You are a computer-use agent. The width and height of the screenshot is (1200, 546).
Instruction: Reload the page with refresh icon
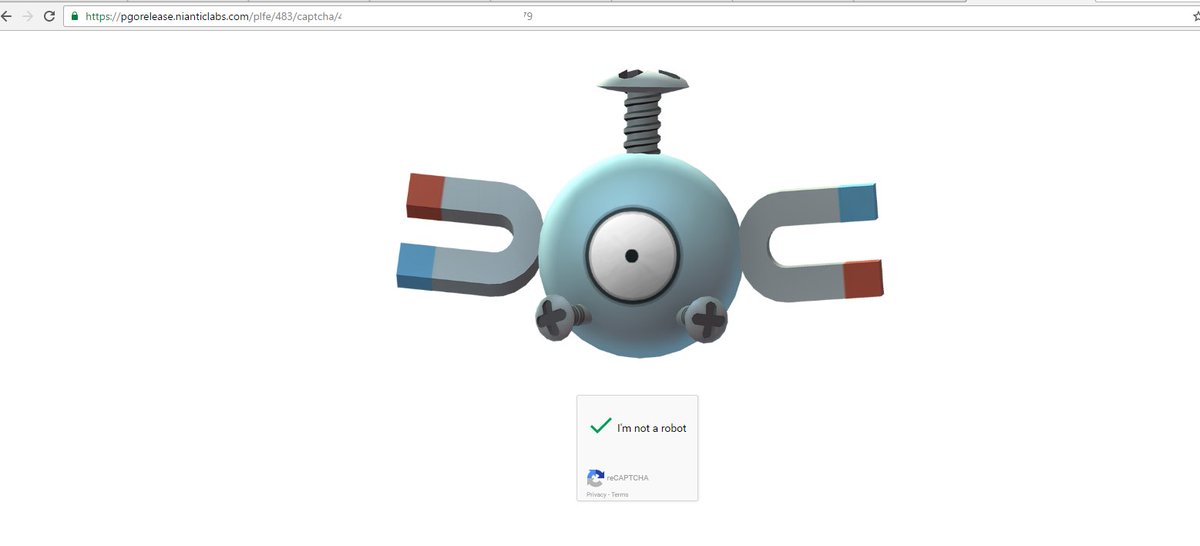coord(49,17)
